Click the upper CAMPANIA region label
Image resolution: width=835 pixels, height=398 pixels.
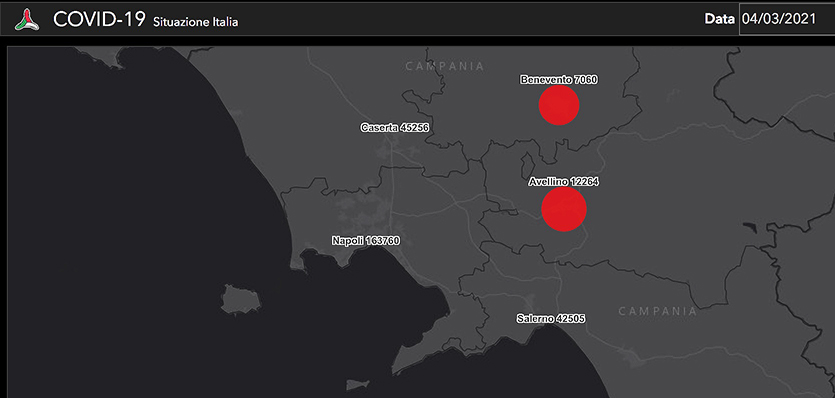pyautogui.click(x=445, y=67)
